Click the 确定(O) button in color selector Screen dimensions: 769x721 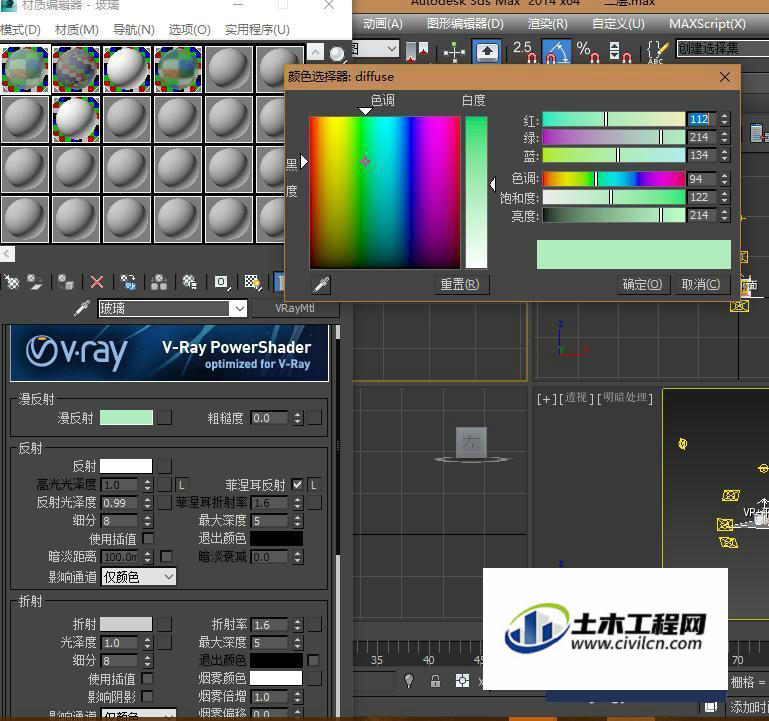pos(642,284)
